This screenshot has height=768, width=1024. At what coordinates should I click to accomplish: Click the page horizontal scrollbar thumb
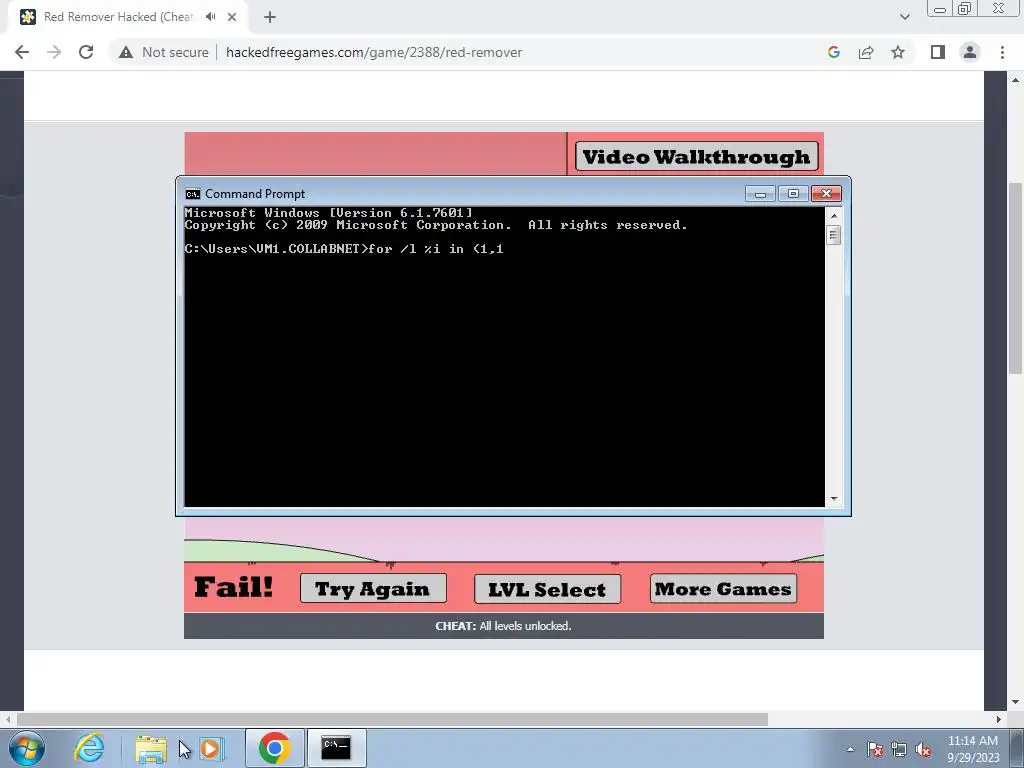[392, 719]
